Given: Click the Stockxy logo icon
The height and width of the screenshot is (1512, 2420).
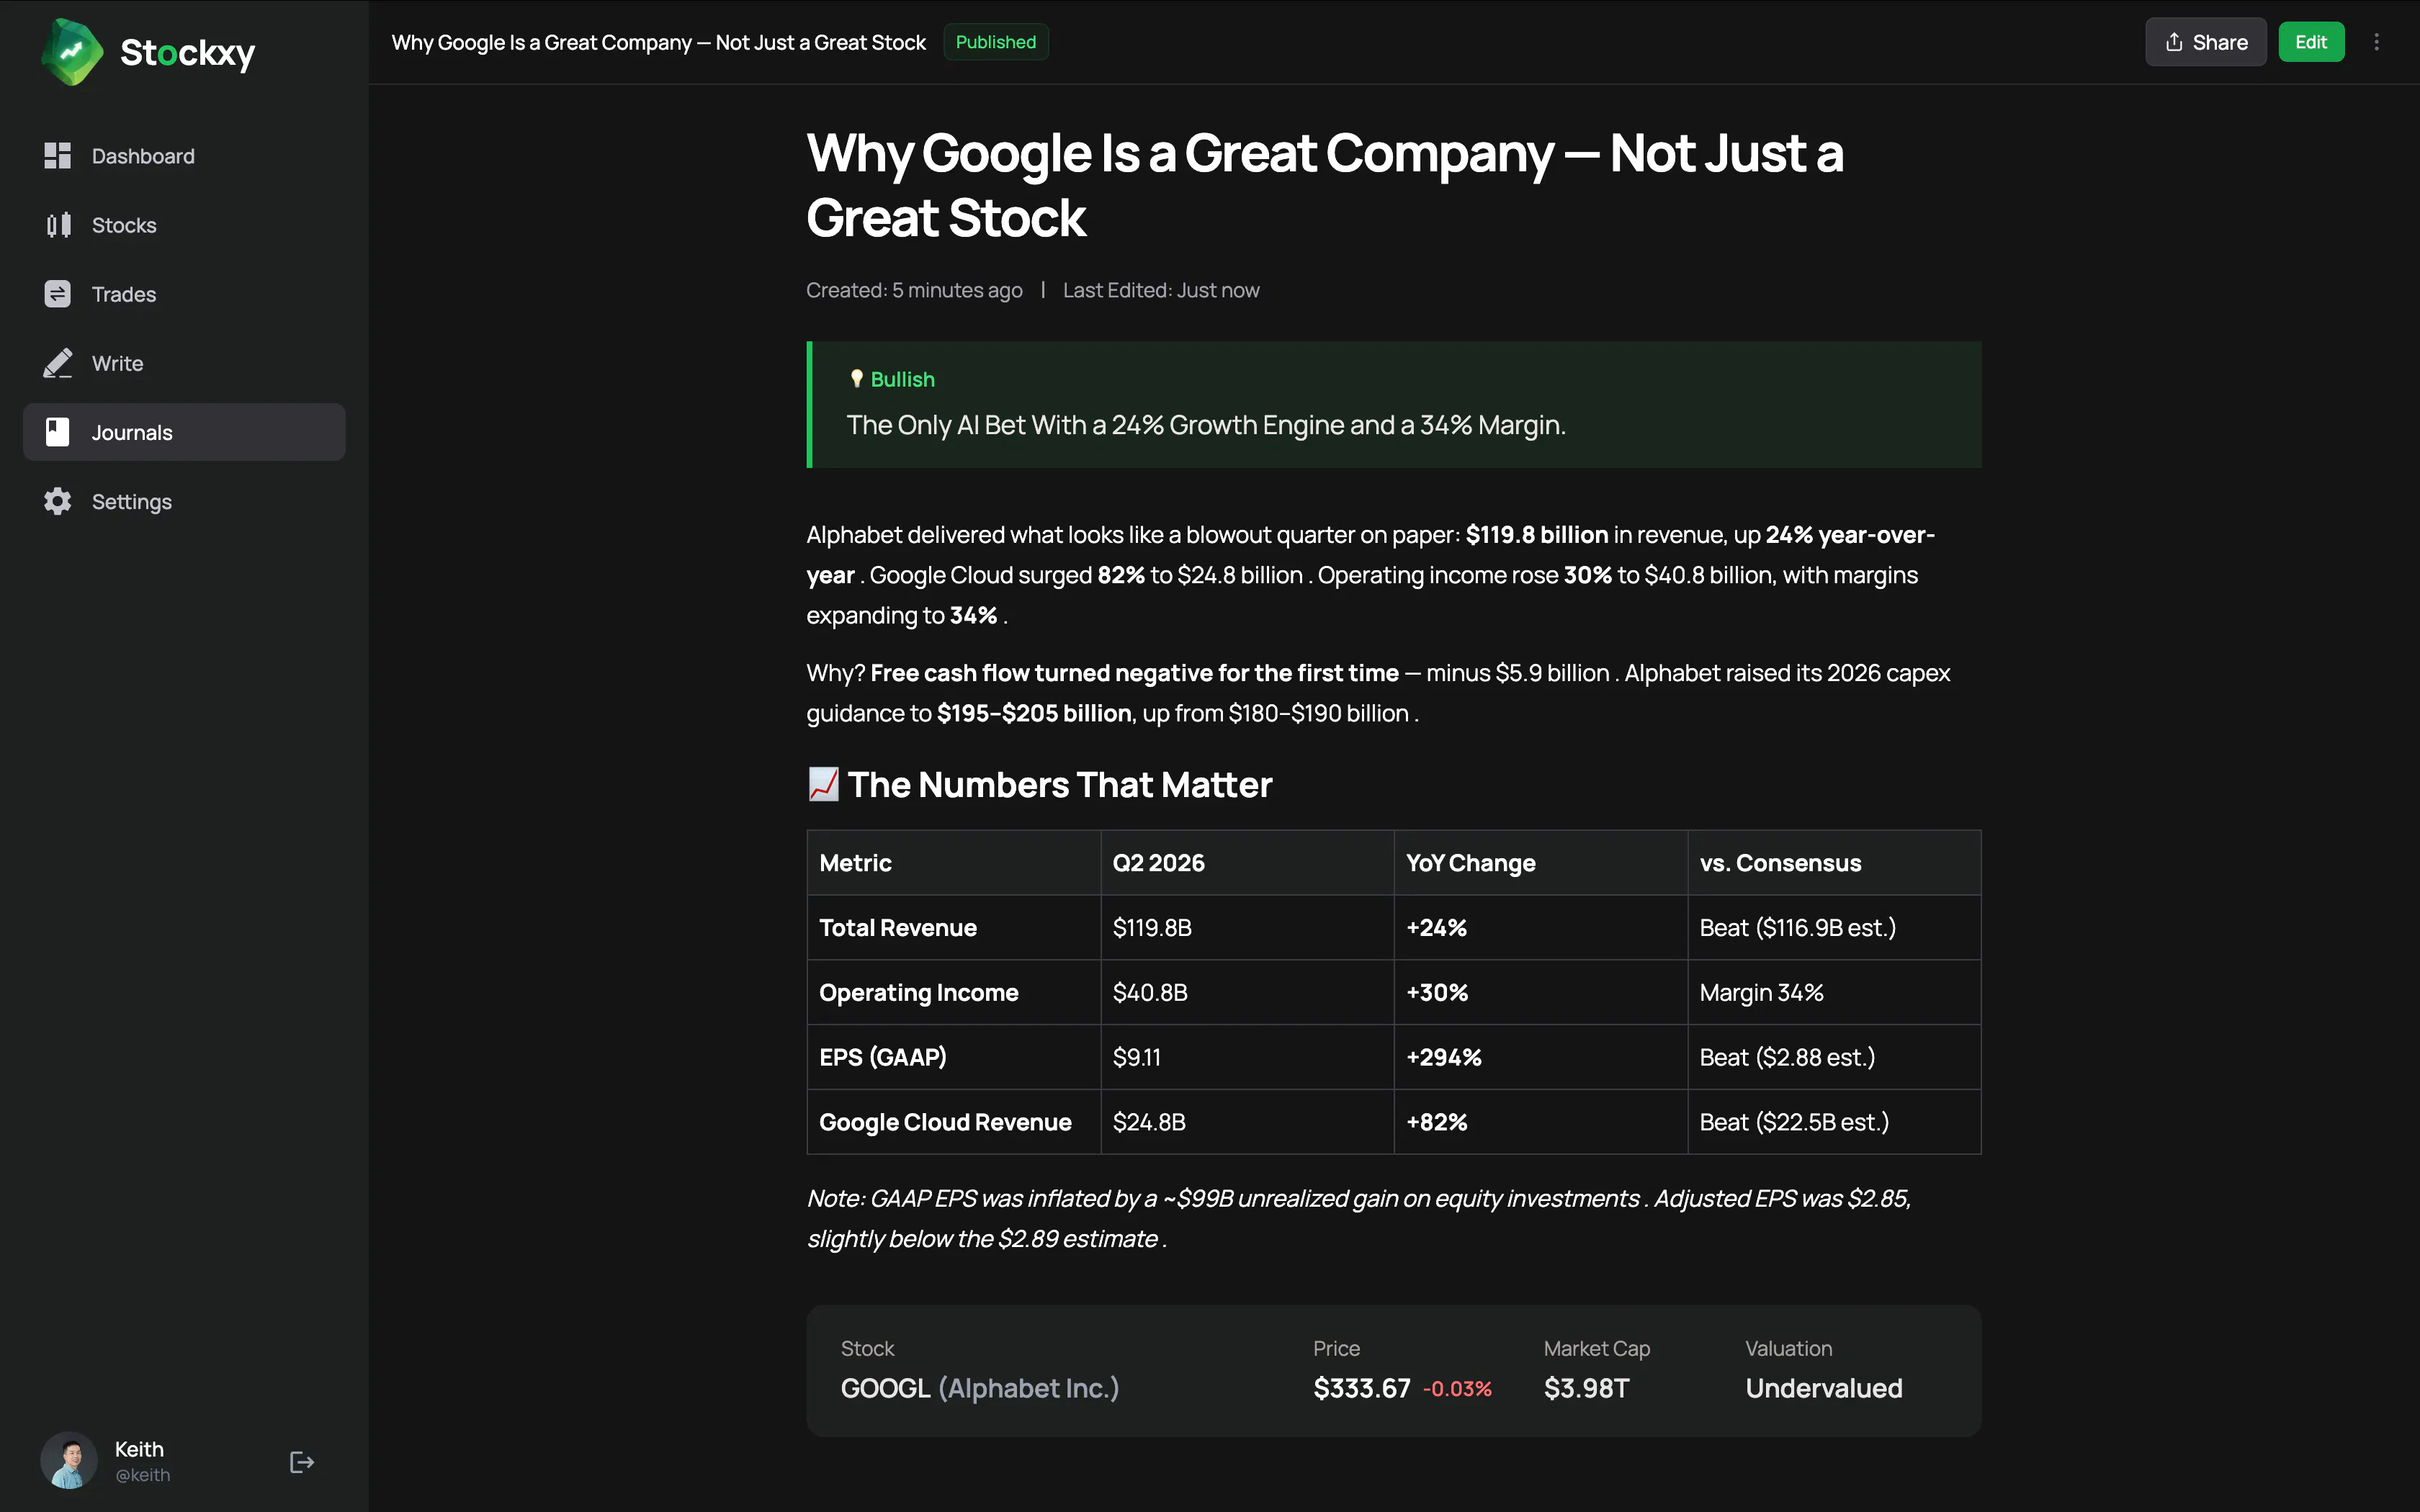Looking at the screenshot, I should [71, 52].
